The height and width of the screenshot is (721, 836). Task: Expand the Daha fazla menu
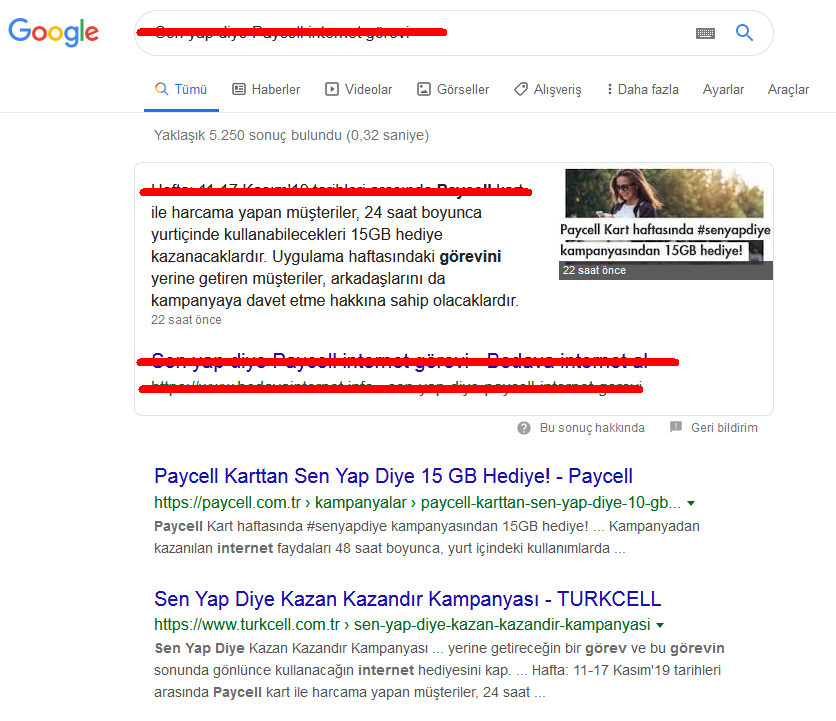point(642,89)
